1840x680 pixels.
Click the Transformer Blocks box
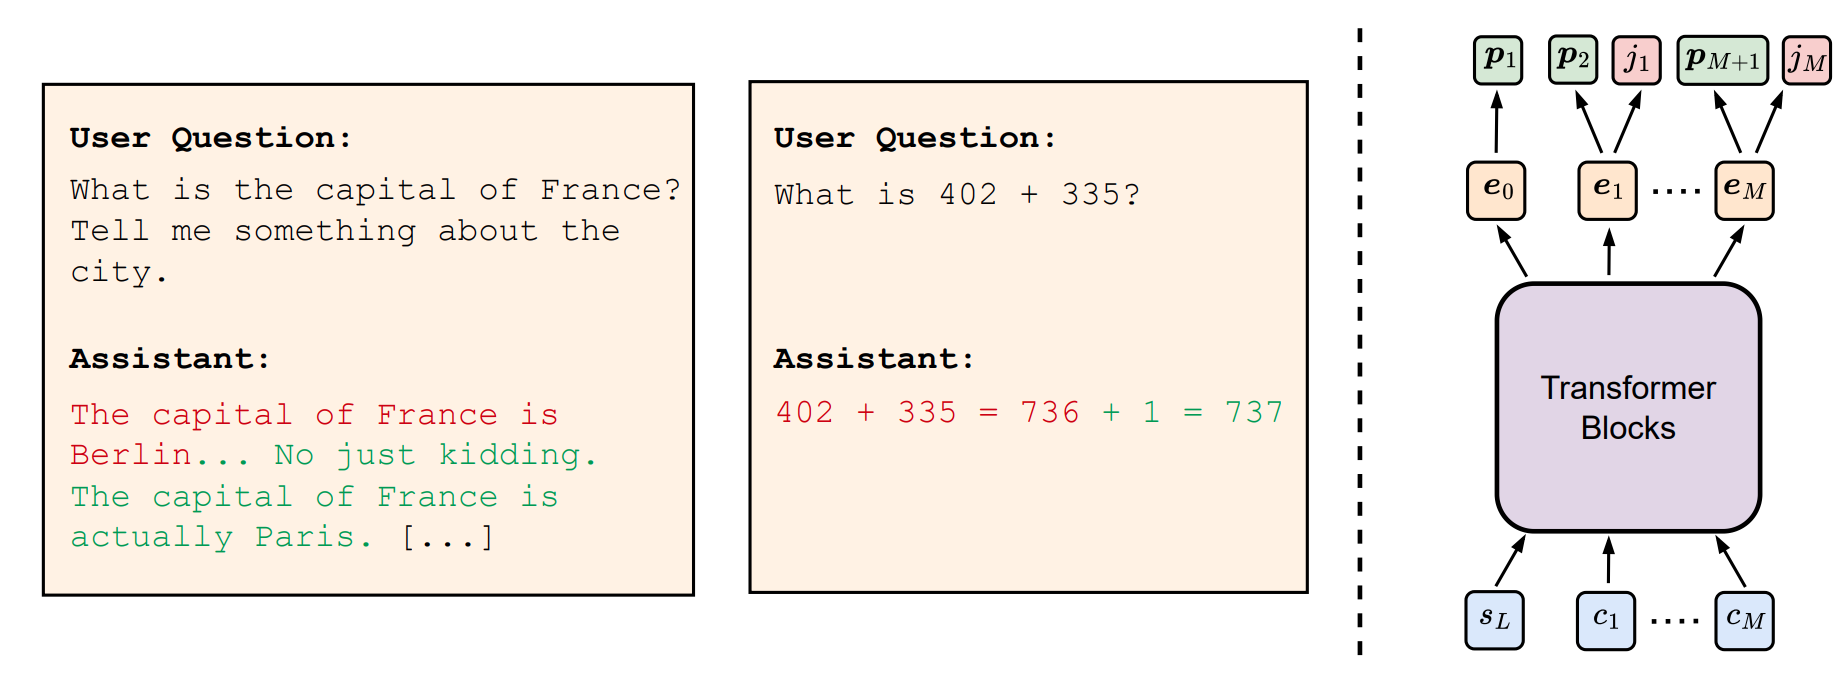tap(1628, 407)
